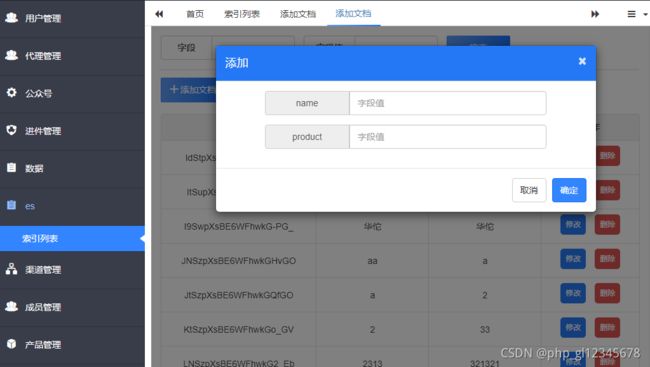Click the clipboard icon beside es
Viewport: 650px width, 367px height.
click(x=11, y=205)
